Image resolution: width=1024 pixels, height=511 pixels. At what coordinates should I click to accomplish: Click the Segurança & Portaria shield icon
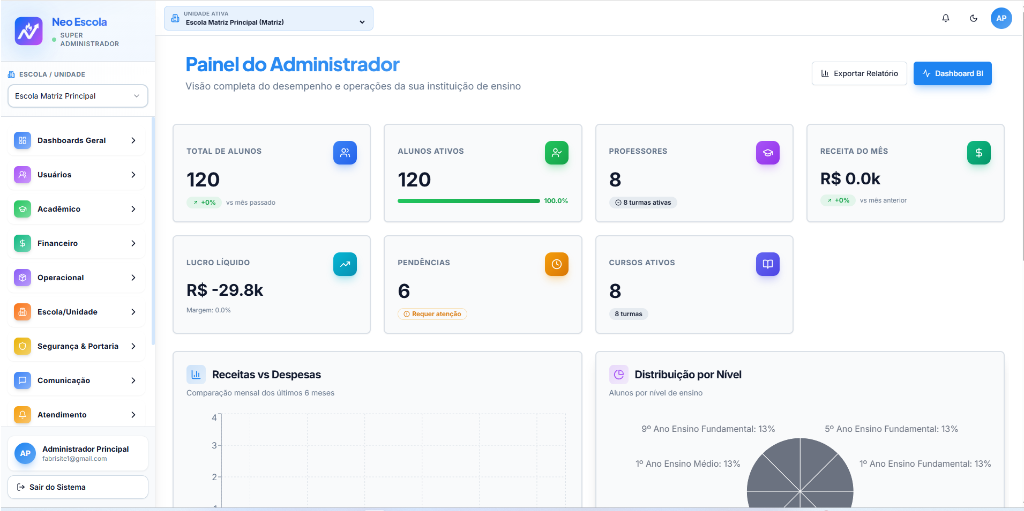22,346
